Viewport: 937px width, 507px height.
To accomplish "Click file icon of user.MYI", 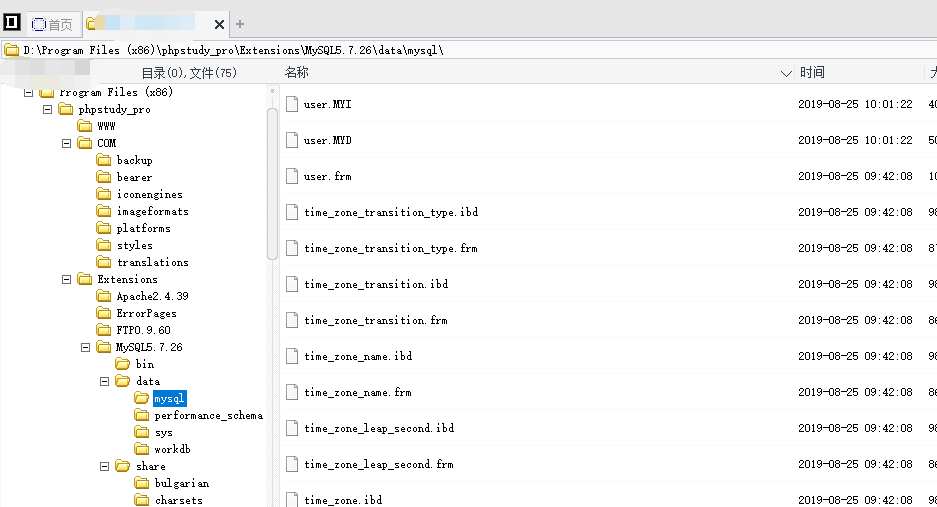I will [292, 104].
